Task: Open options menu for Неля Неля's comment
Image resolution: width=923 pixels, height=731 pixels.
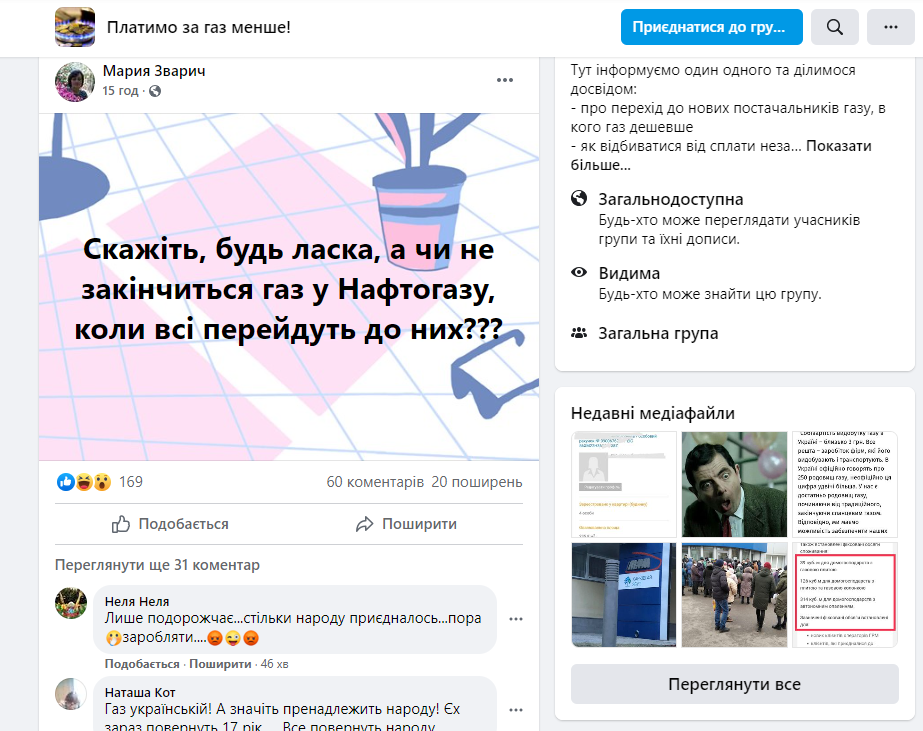Action: pos(516,619)
